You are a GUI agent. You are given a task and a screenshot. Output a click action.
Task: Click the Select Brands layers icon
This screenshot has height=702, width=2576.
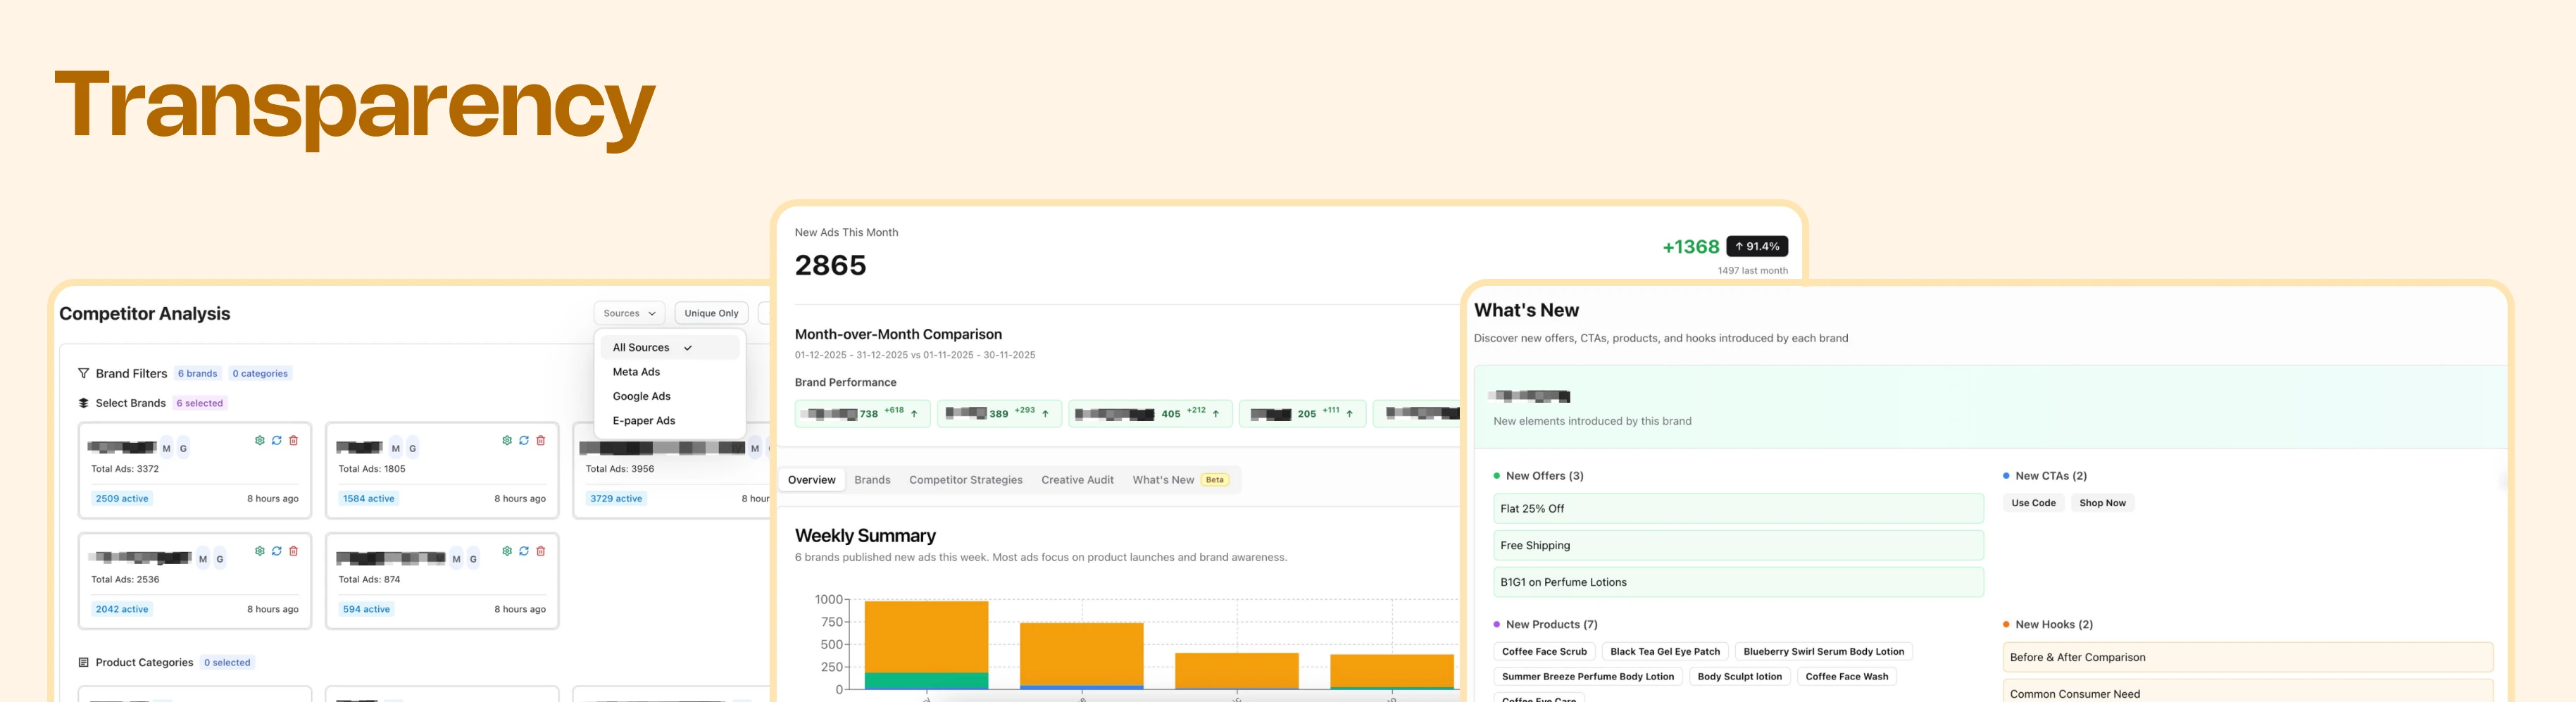tap(84, 403)
